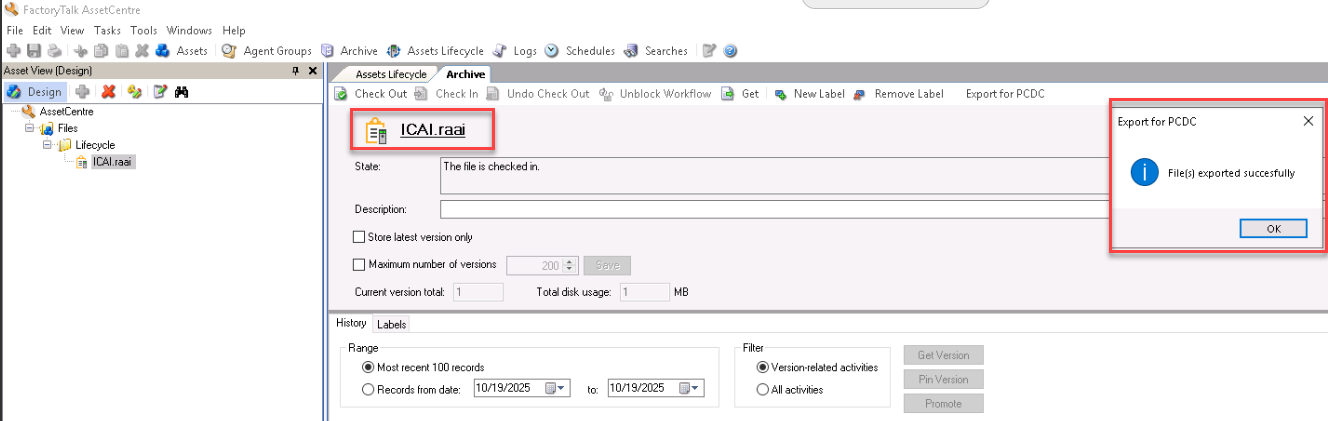Enable Store latest version only checkbox
Screen dimensions: 1328x421
360,238
